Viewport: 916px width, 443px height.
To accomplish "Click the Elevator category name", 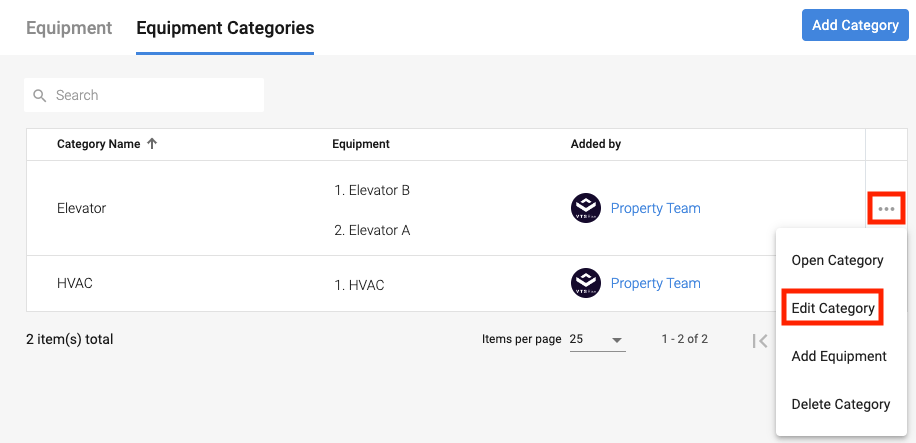I will 81,208.
